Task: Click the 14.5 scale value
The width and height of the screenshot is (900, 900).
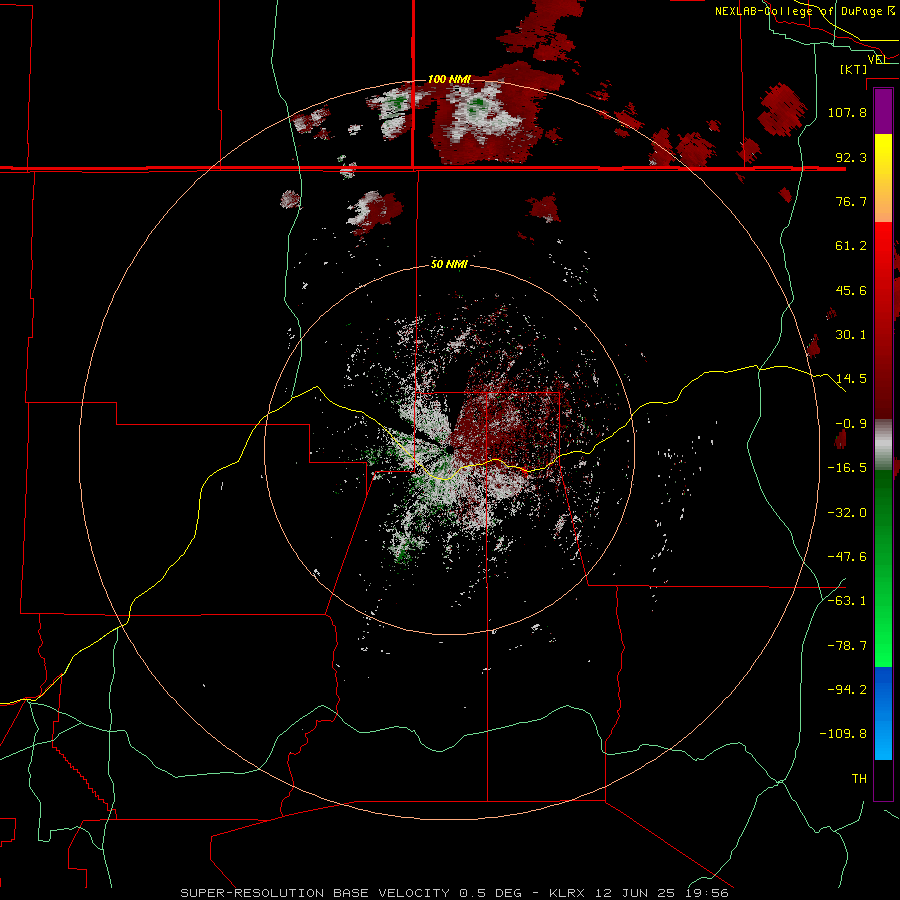Action: [851, 379]
